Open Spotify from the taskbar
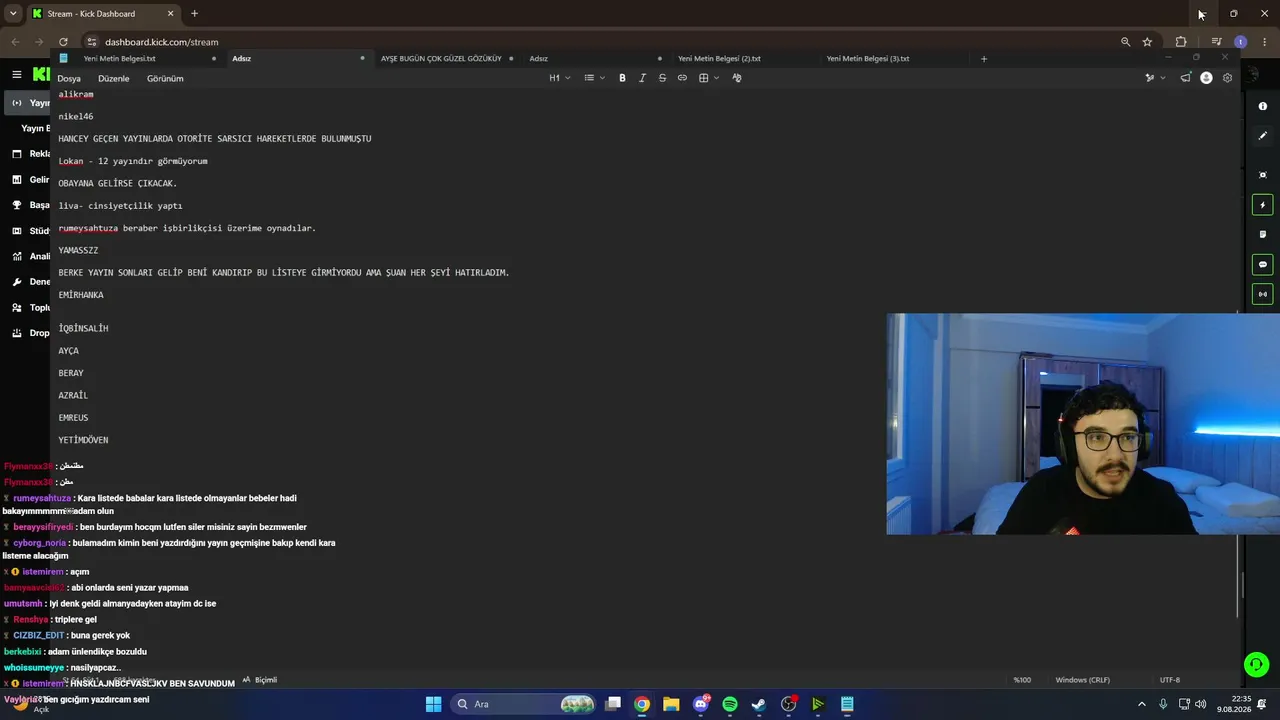Viewport: 1280px width, 720px height. click(730, 704)
